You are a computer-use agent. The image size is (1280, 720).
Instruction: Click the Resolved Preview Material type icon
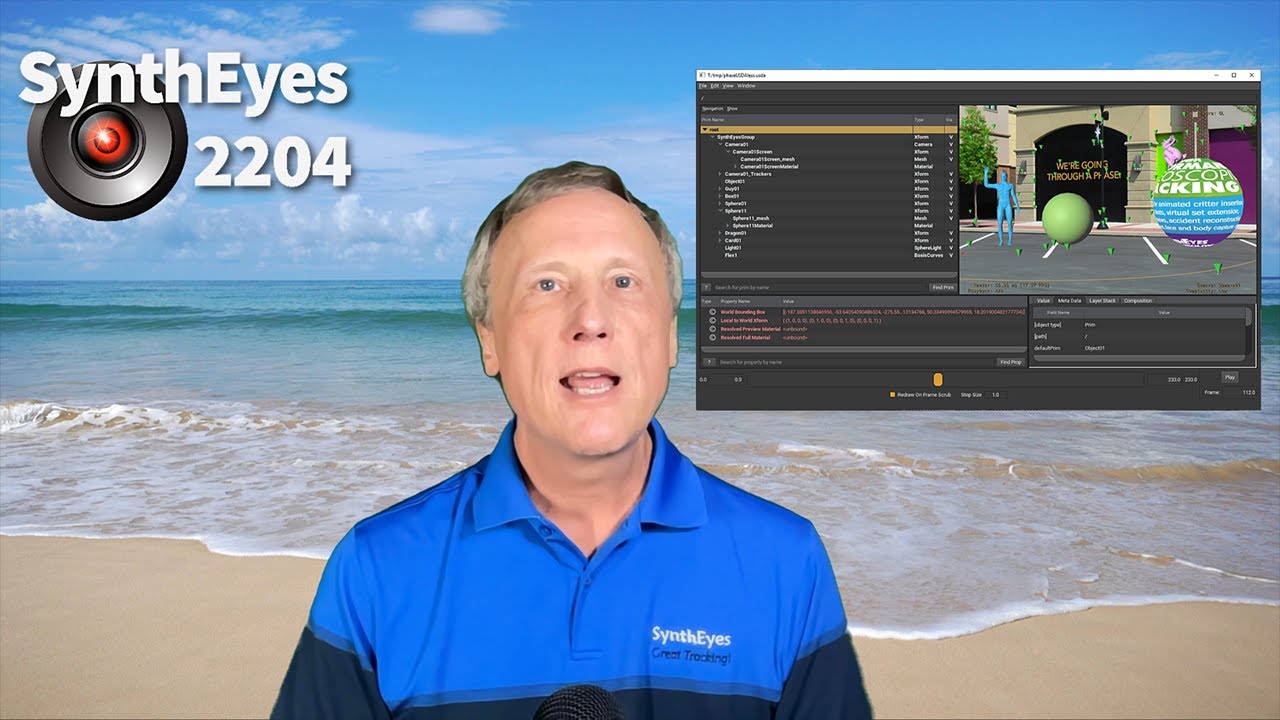click(713, 329)
